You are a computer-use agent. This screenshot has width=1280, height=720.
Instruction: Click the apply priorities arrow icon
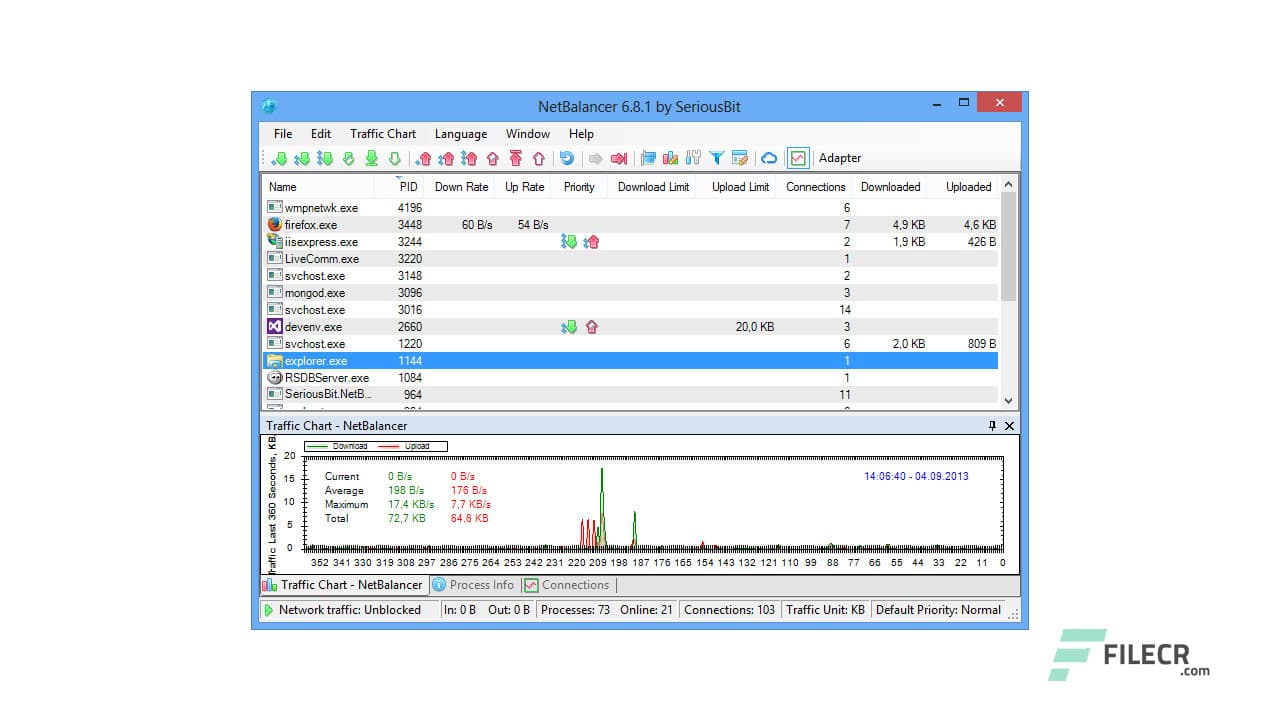pos(619,158)
